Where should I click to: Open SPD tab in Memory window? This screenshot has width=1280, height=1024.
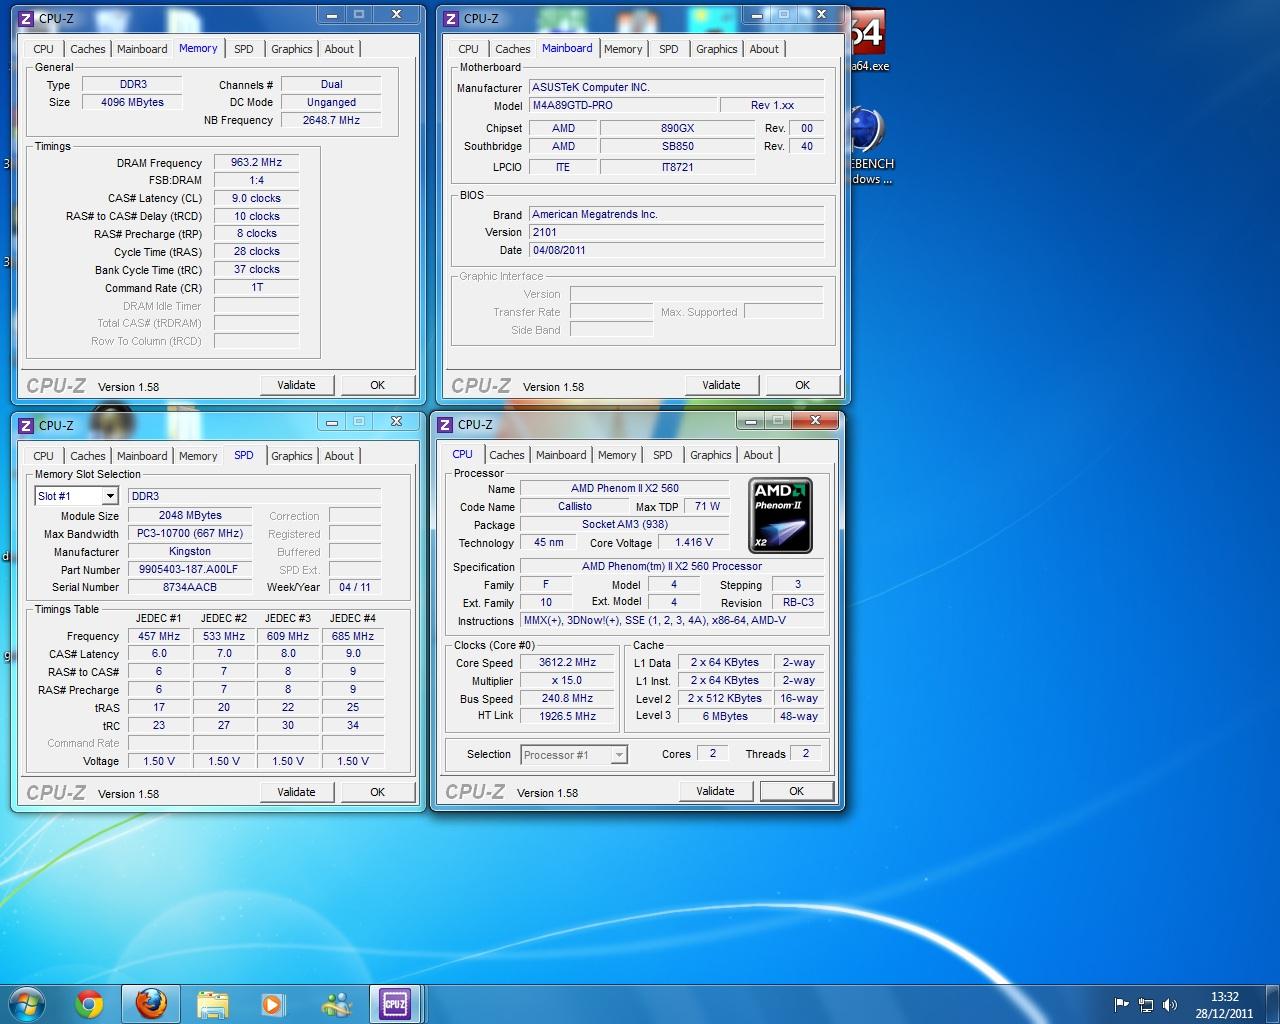coord(244,49)
